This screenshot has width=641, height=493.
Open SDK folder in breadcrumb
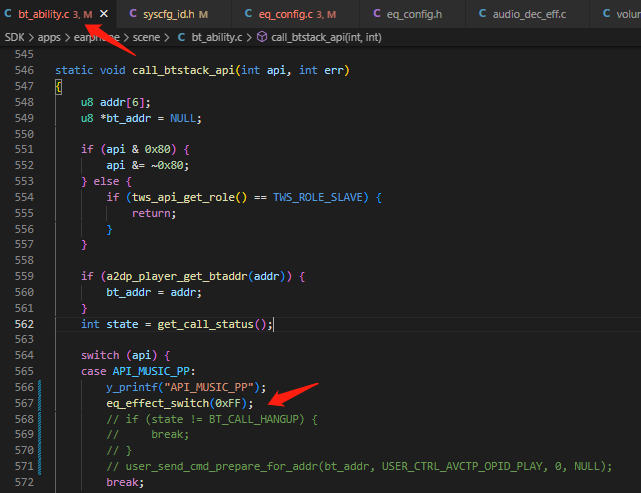pyautogui.click(x=15, y=37)
